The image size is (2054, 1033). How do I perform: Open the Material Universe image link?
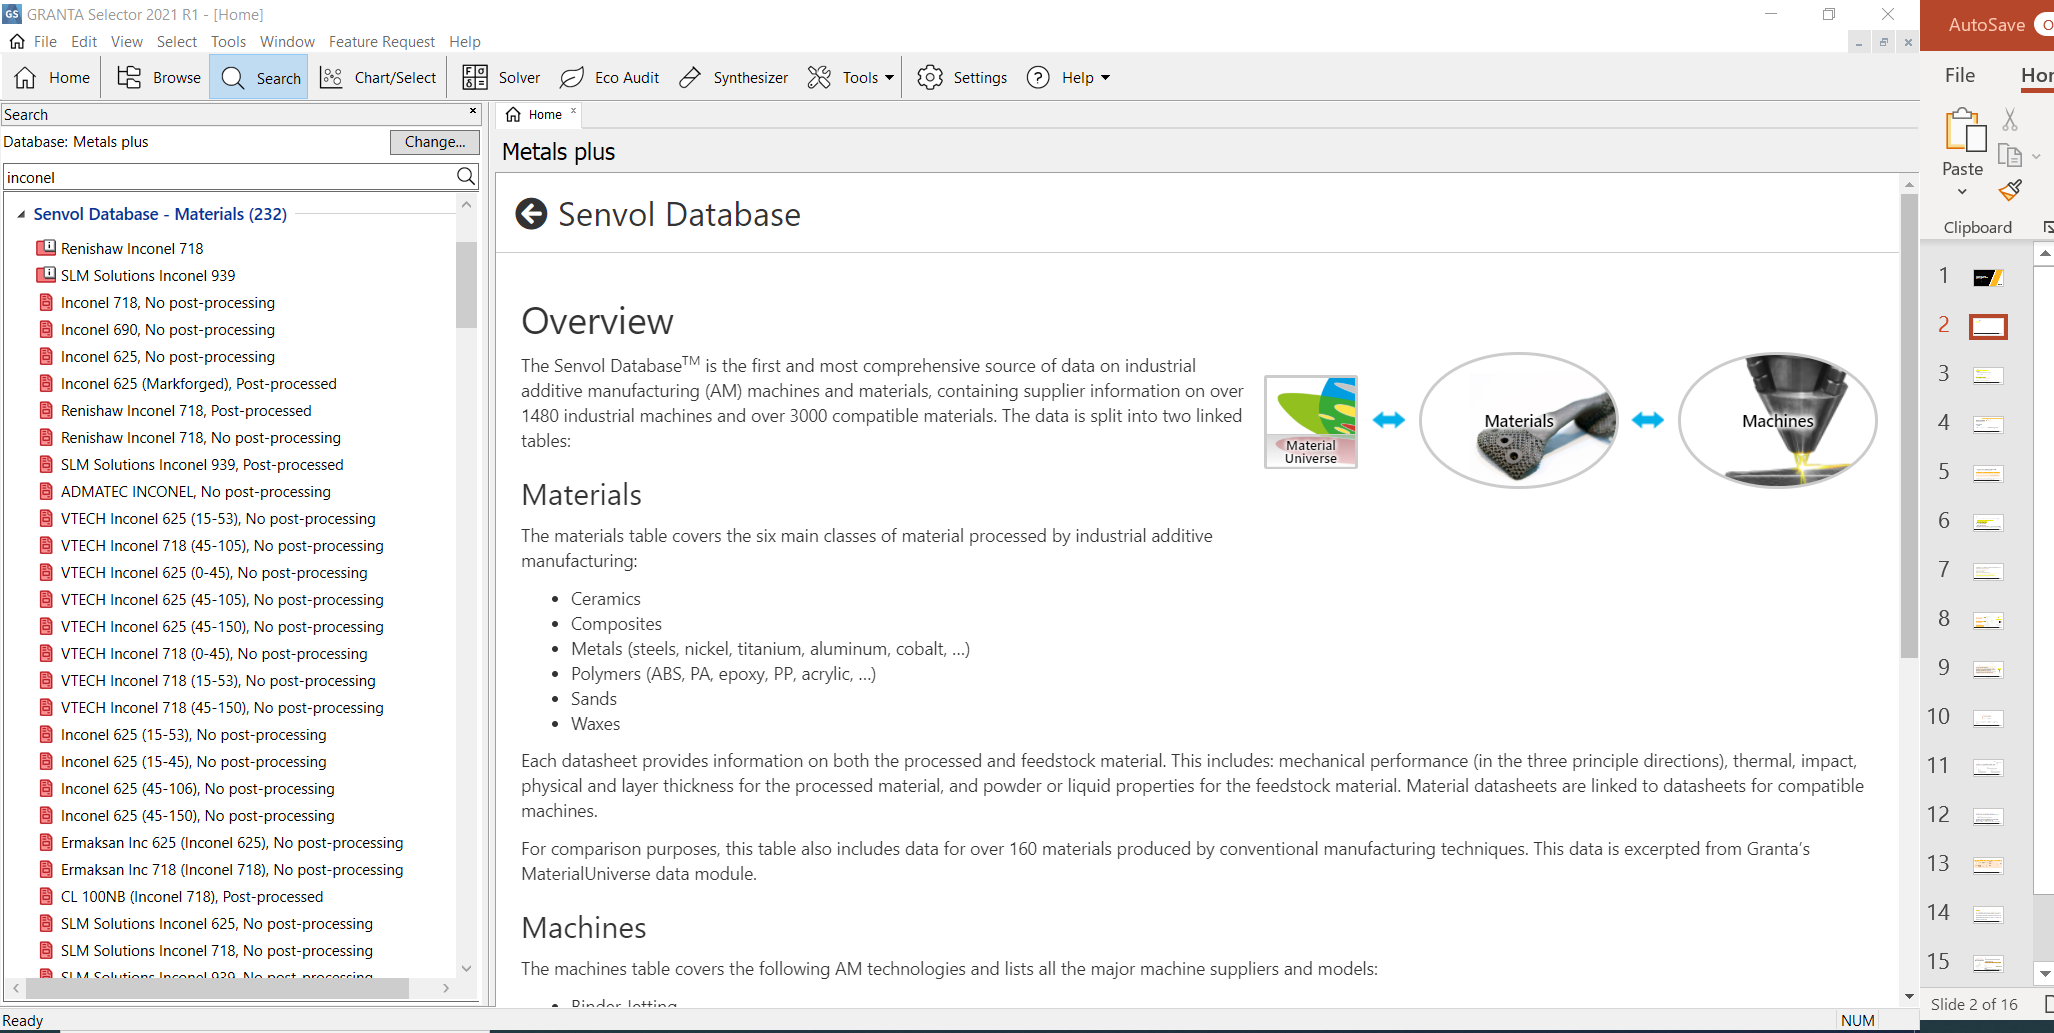(x=1311, y=421)
